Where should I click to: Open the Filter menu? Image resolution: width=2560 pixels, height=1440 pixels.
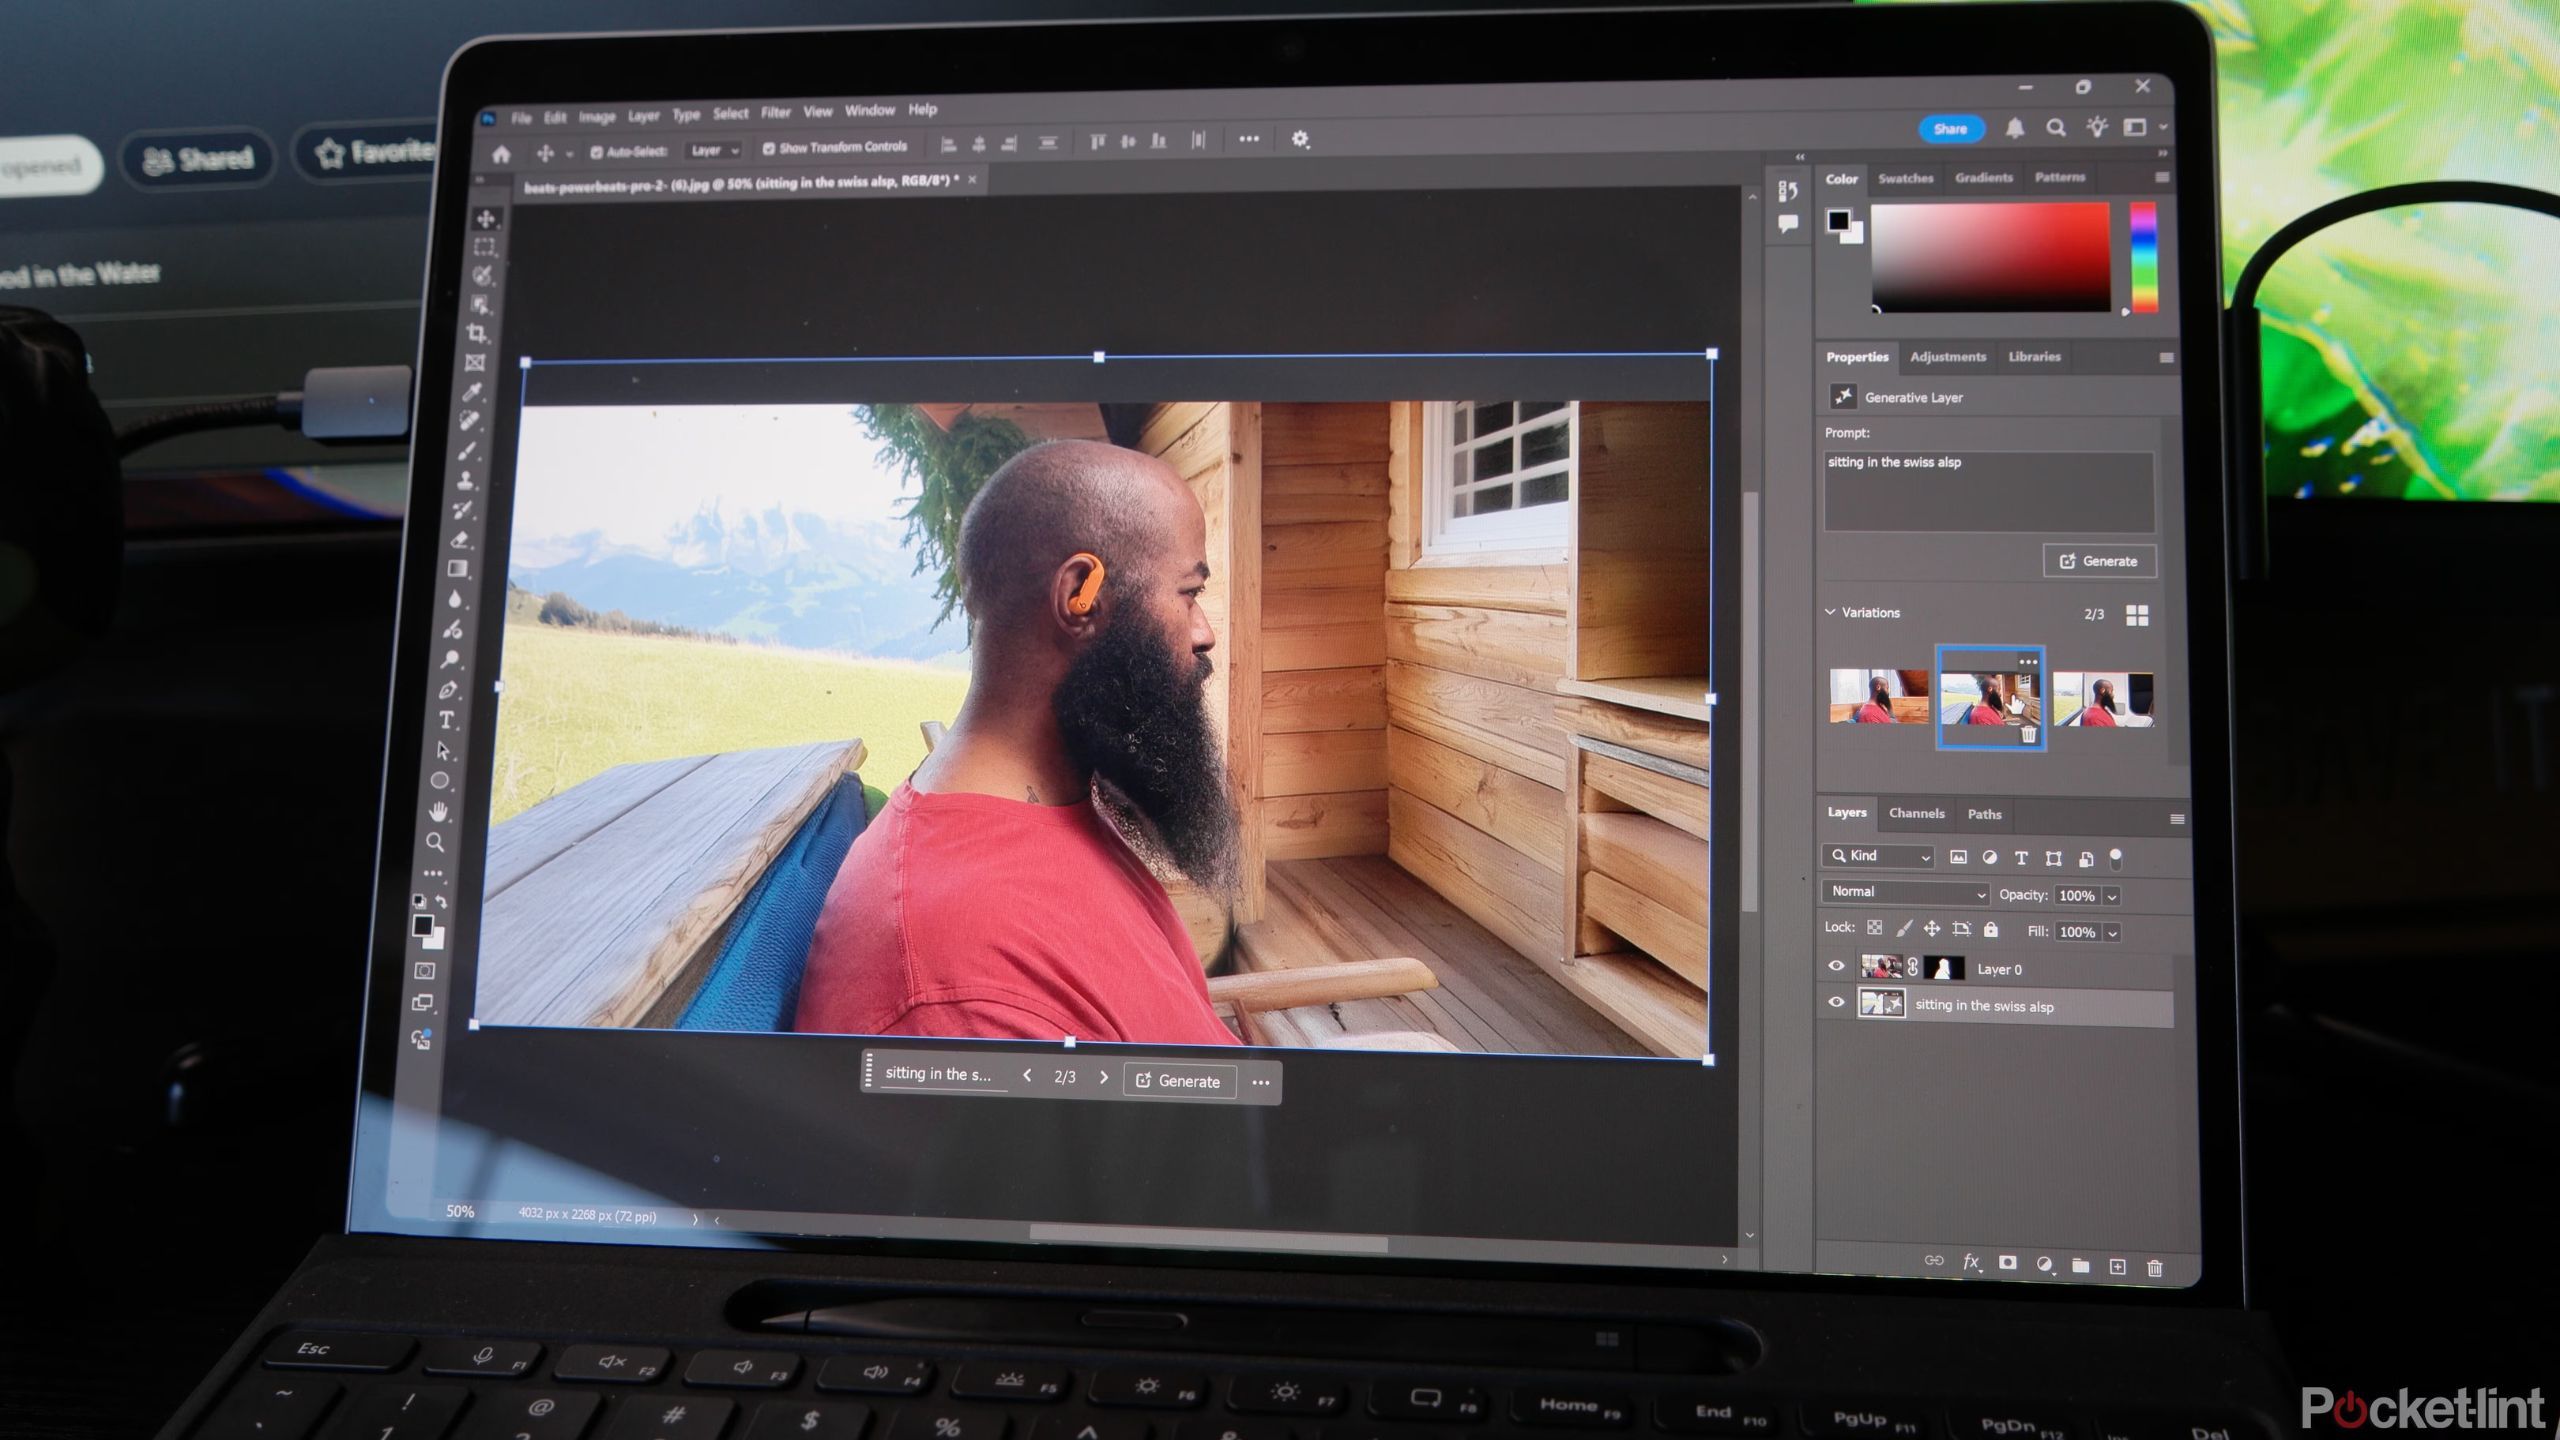(x=775, y=113)
